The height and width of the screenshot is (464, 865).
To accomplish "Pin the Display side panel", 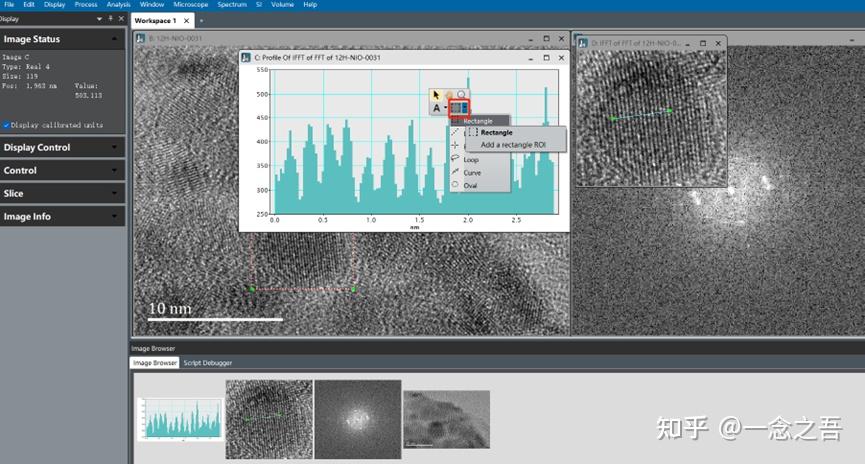I will pyautogui.click(x=110, y=19).
